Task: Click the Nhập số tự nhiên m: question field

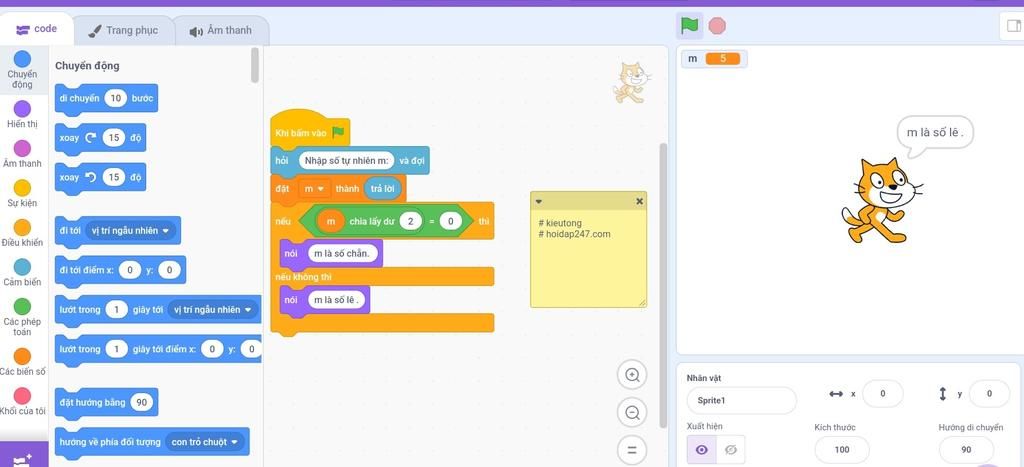Action: (347, 160)
